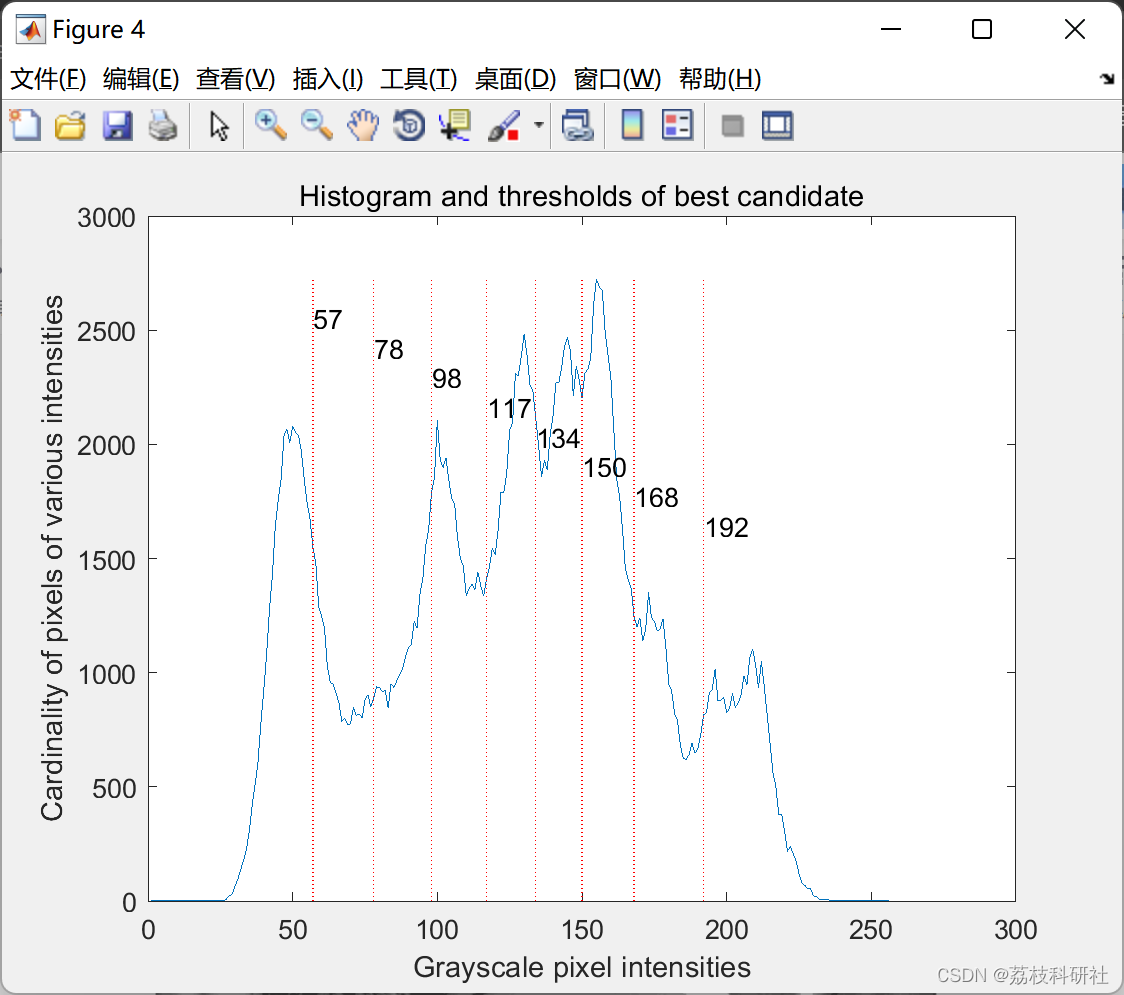The width and height of the screenshot is (1124, 995).
Task: Activate the Zoom Out magnifier tool
Action: [x=316, y=125]
